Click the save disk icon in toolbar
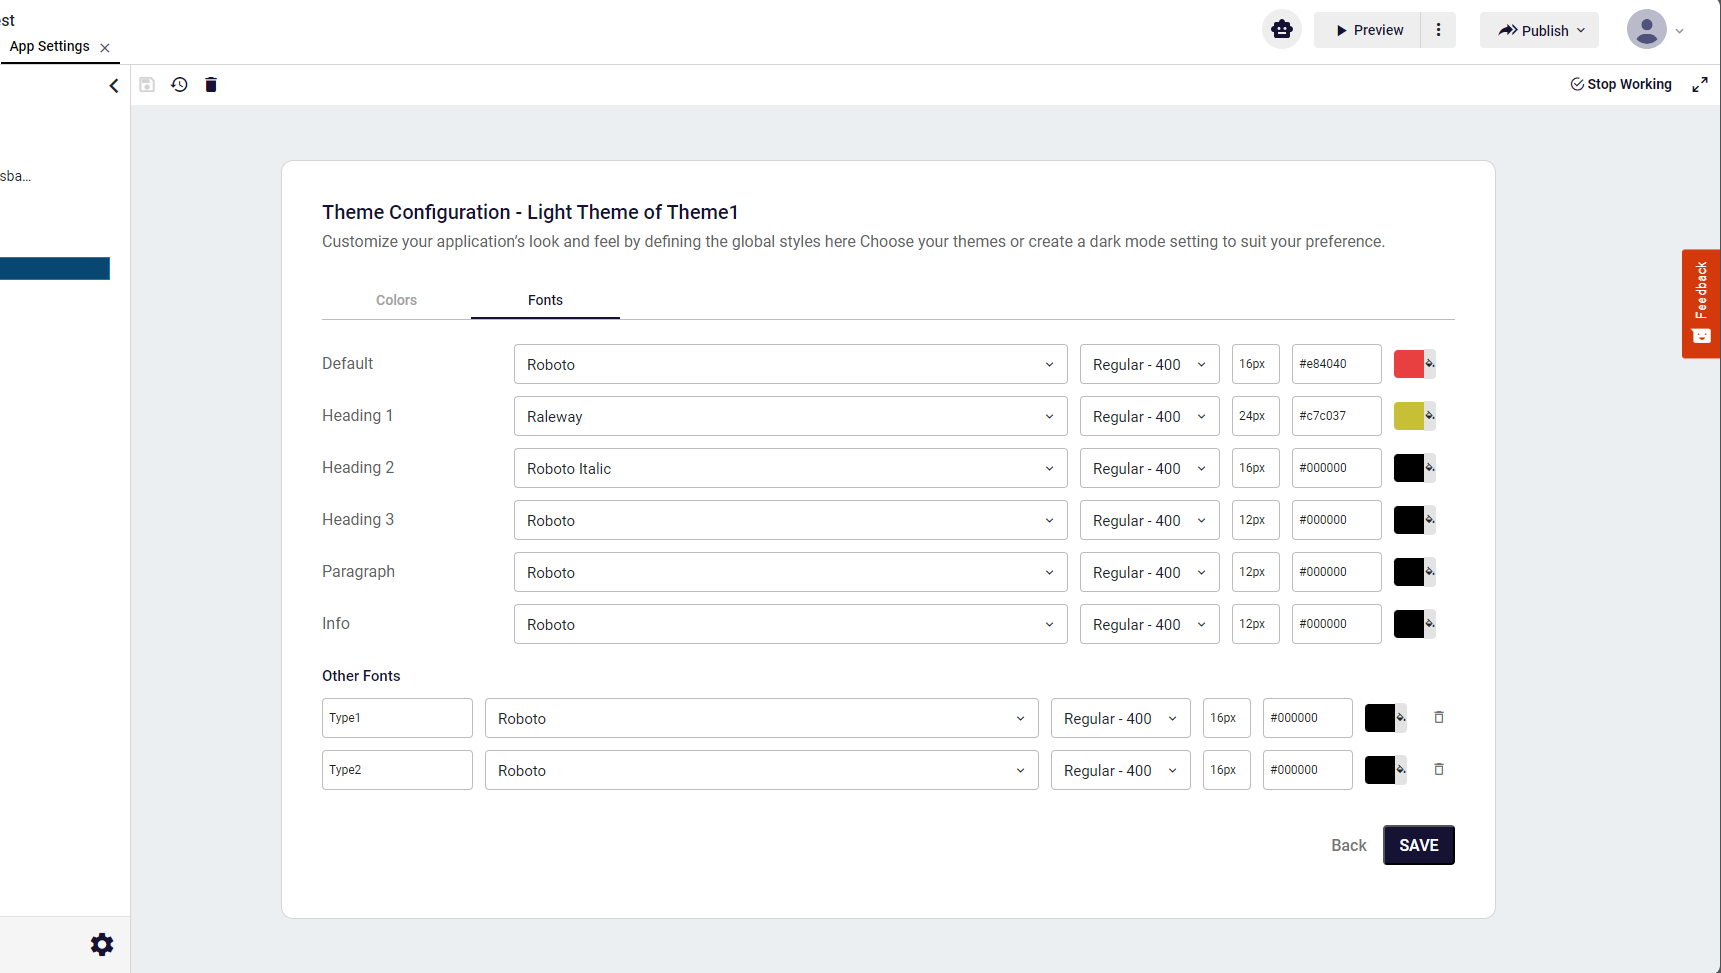The image size is (1721, 973). click(x=147, y=85)
